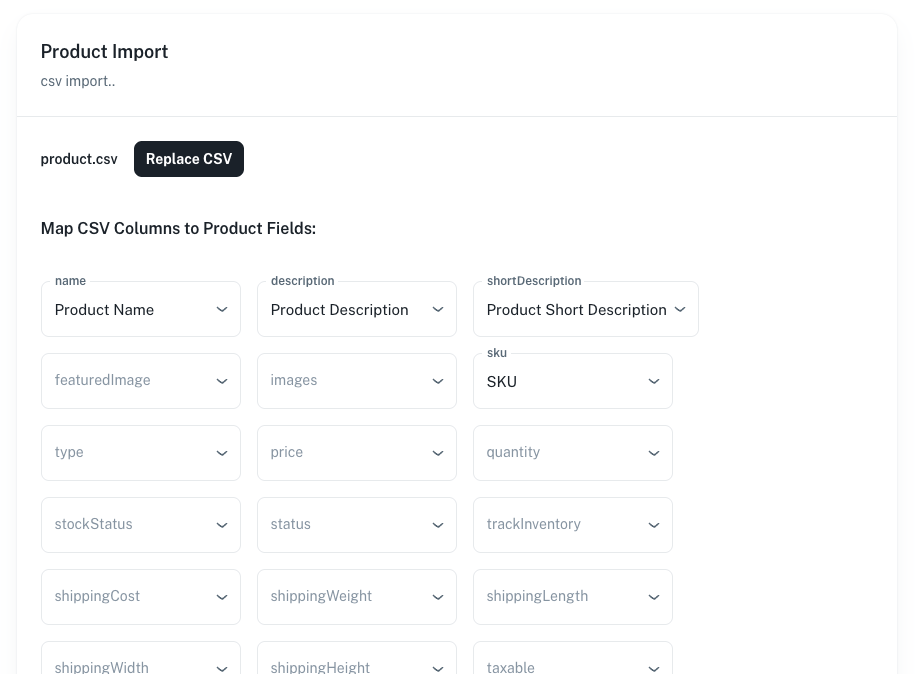
Task: Click the product.csv file name
Action: (x=79, y=159)
